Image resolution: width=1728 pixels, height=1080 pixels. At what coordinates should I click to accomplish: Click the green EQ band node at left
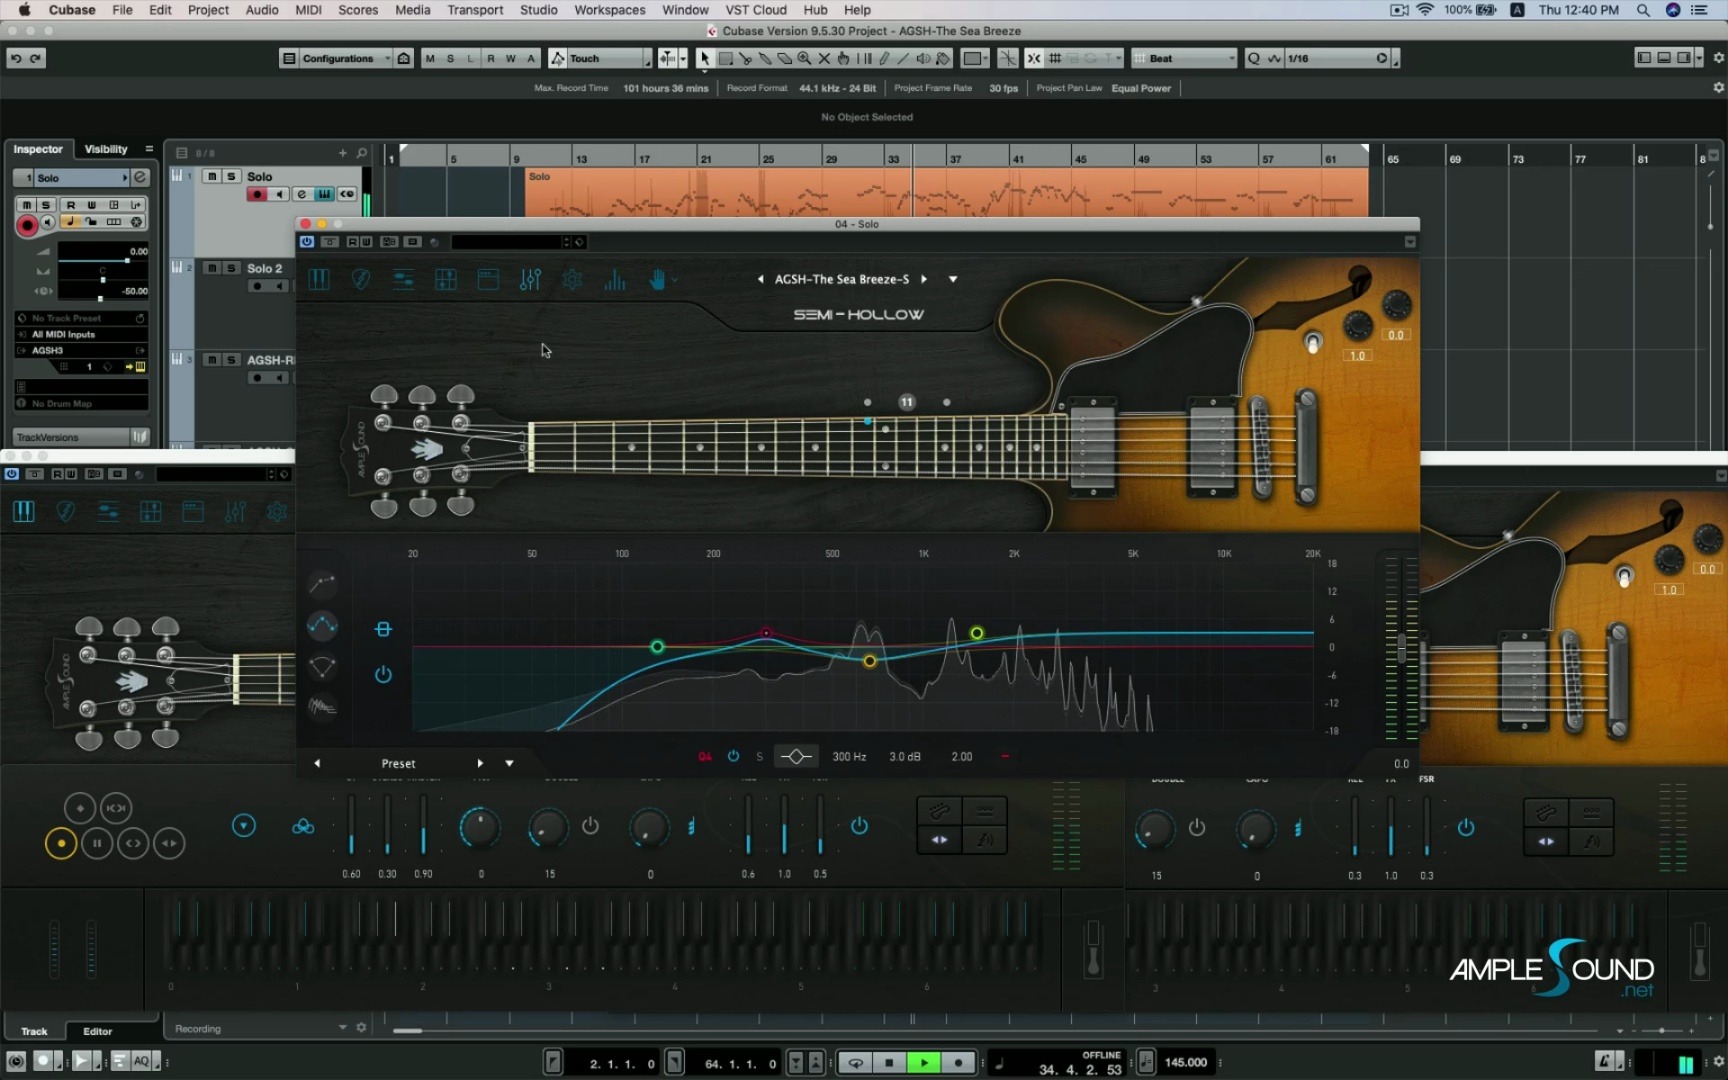657,647
